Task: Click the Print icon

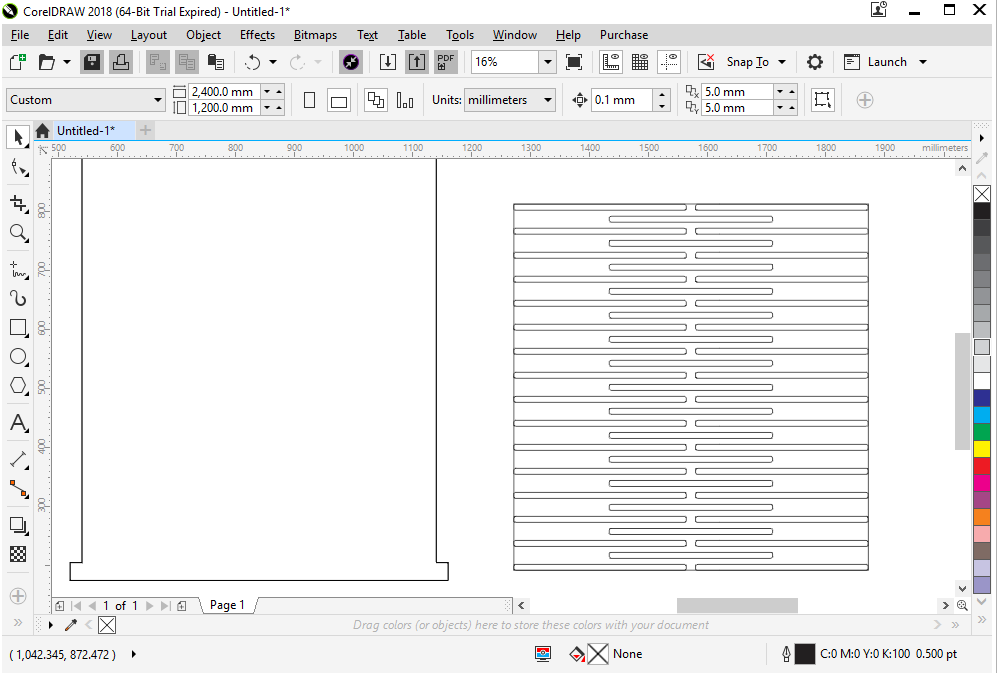Action: point(121,62)
